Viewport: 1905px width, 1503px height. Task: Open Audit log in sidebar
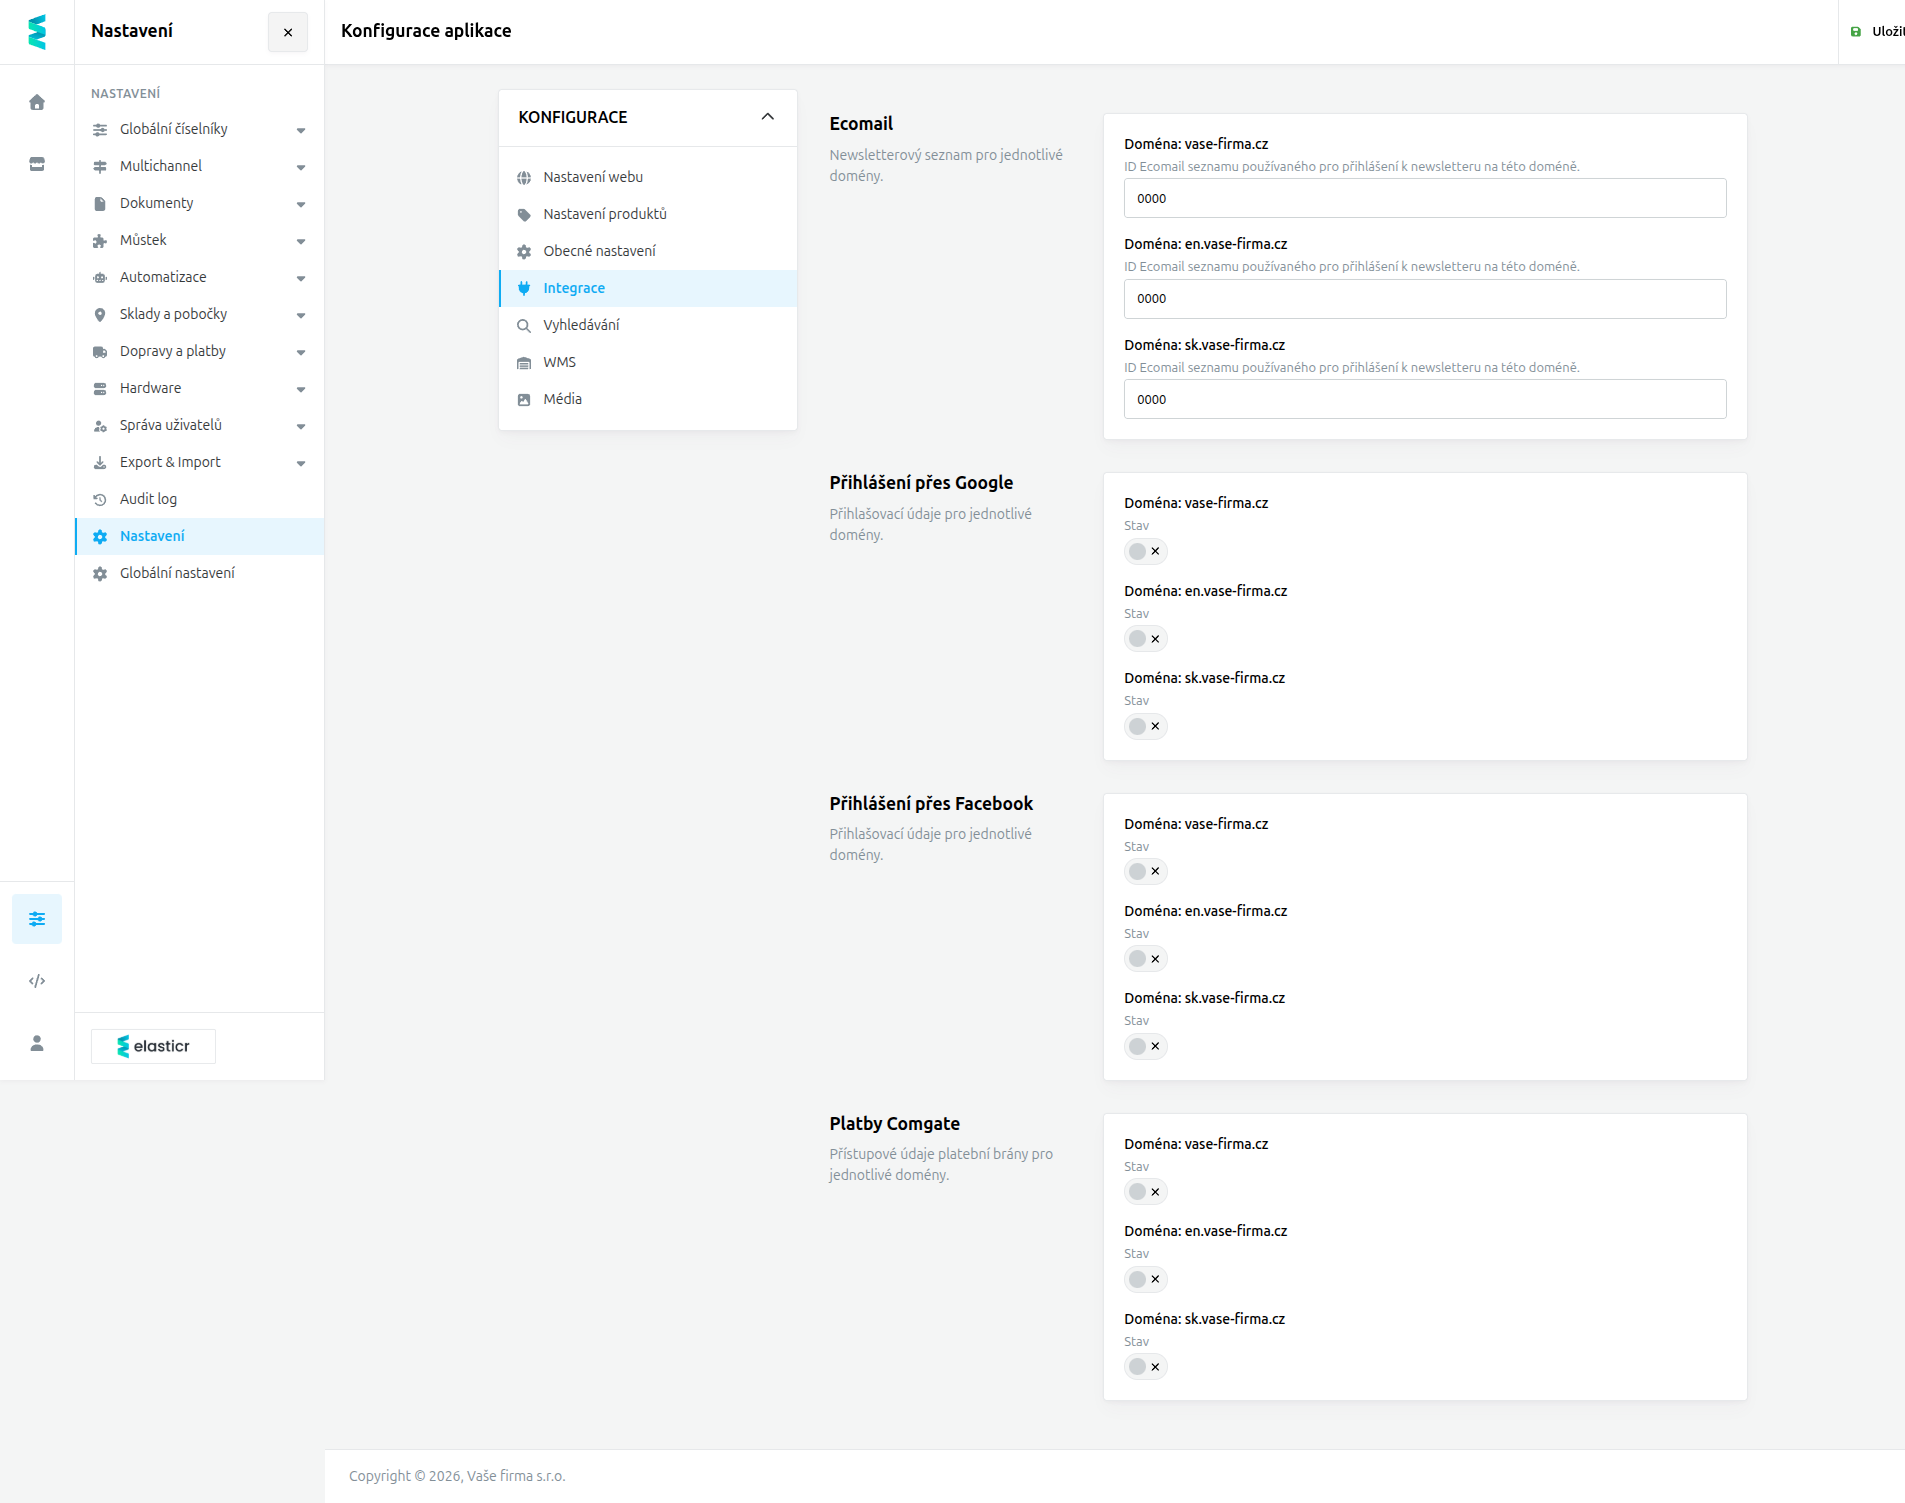(x=200, y=499)
